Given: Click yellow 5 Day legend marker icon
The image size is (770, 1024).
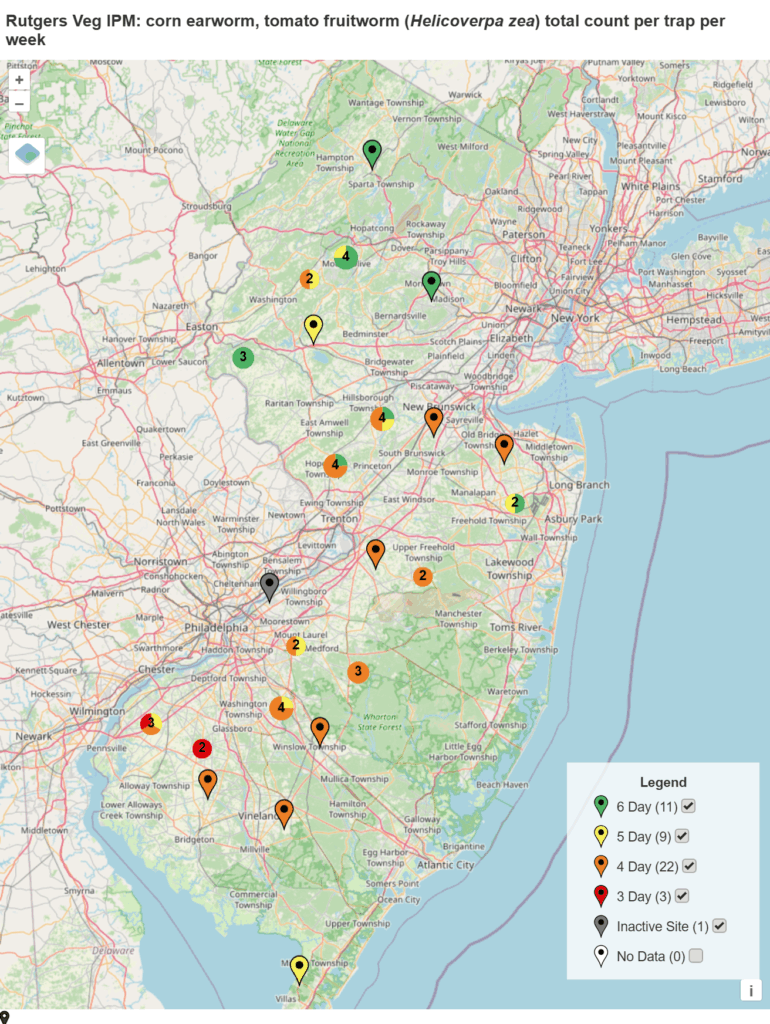Looking at the screenshot, I should (x=601, y=837).
